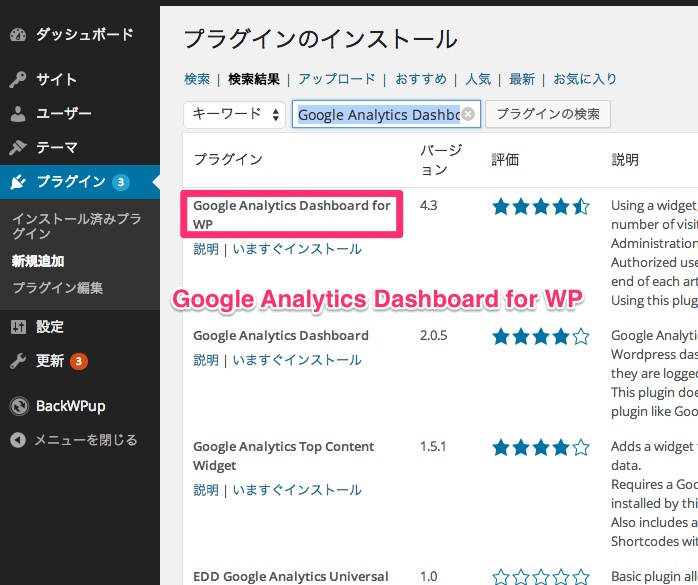The image size is (698, 585).
Task: Click the プラグインの検索 button
Action: tap(548, 114)
